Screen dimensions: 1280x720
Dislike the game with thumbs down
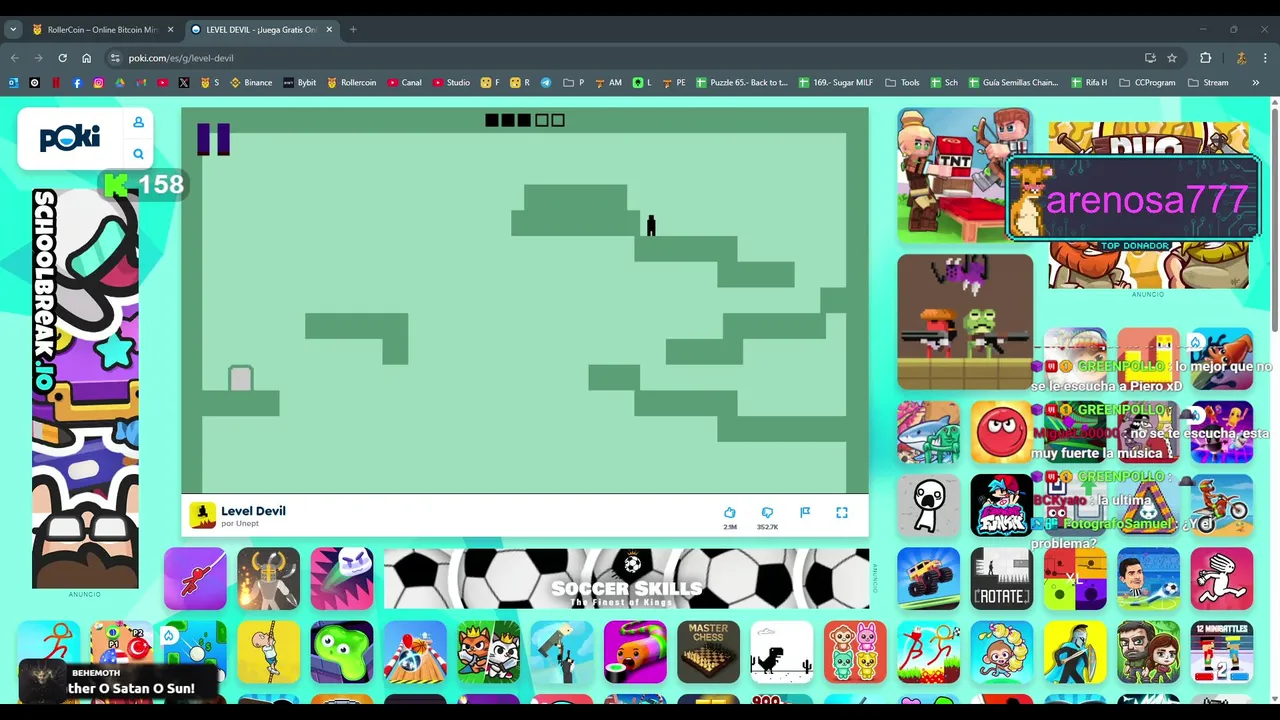point(767,512)
